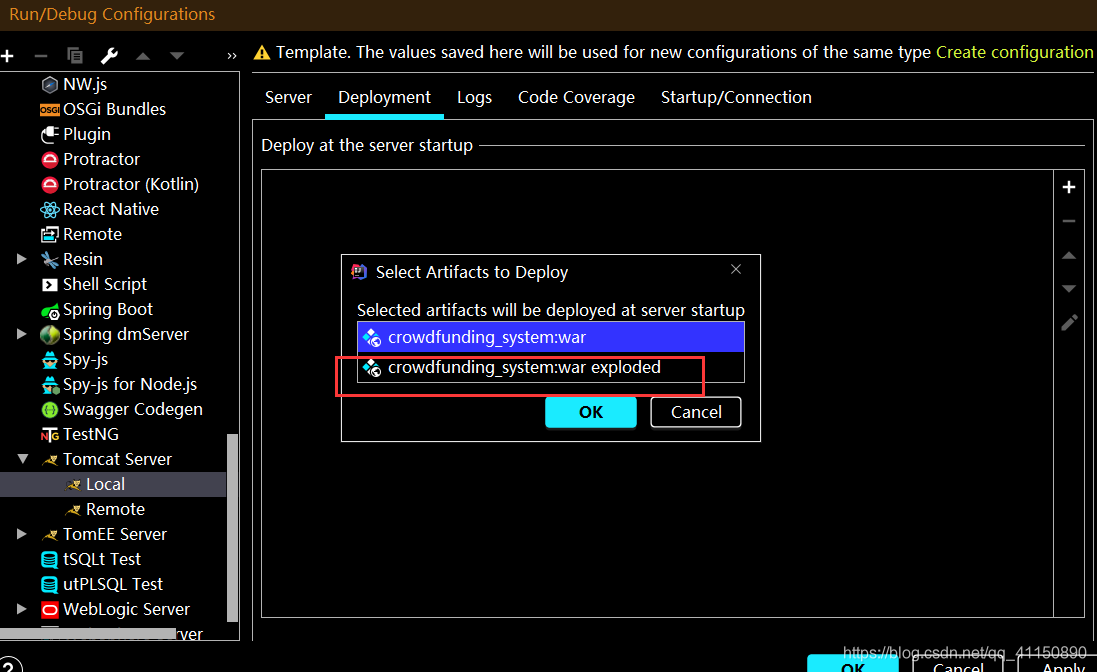1097x672 pixels.
Task: Move configuration down arrow in toolbar
Action: coord(176,56)
